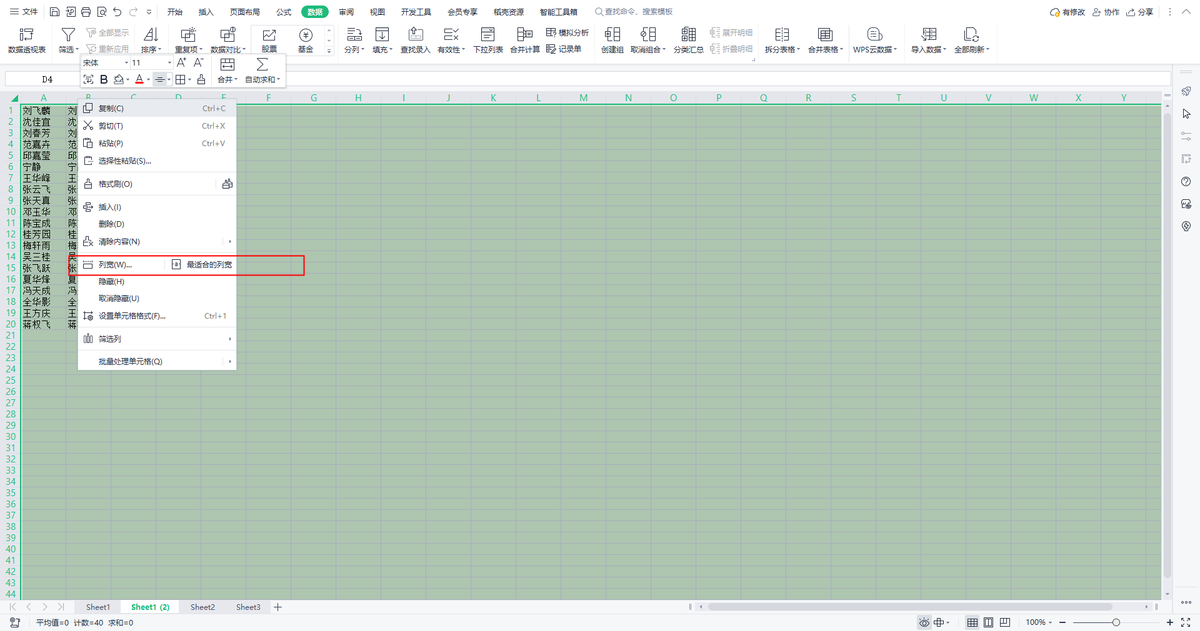Select 最适合的列宽 best-fit column width
This screenshot has height=631, width=1200.
pyautogui.click(x=202, y=264)
